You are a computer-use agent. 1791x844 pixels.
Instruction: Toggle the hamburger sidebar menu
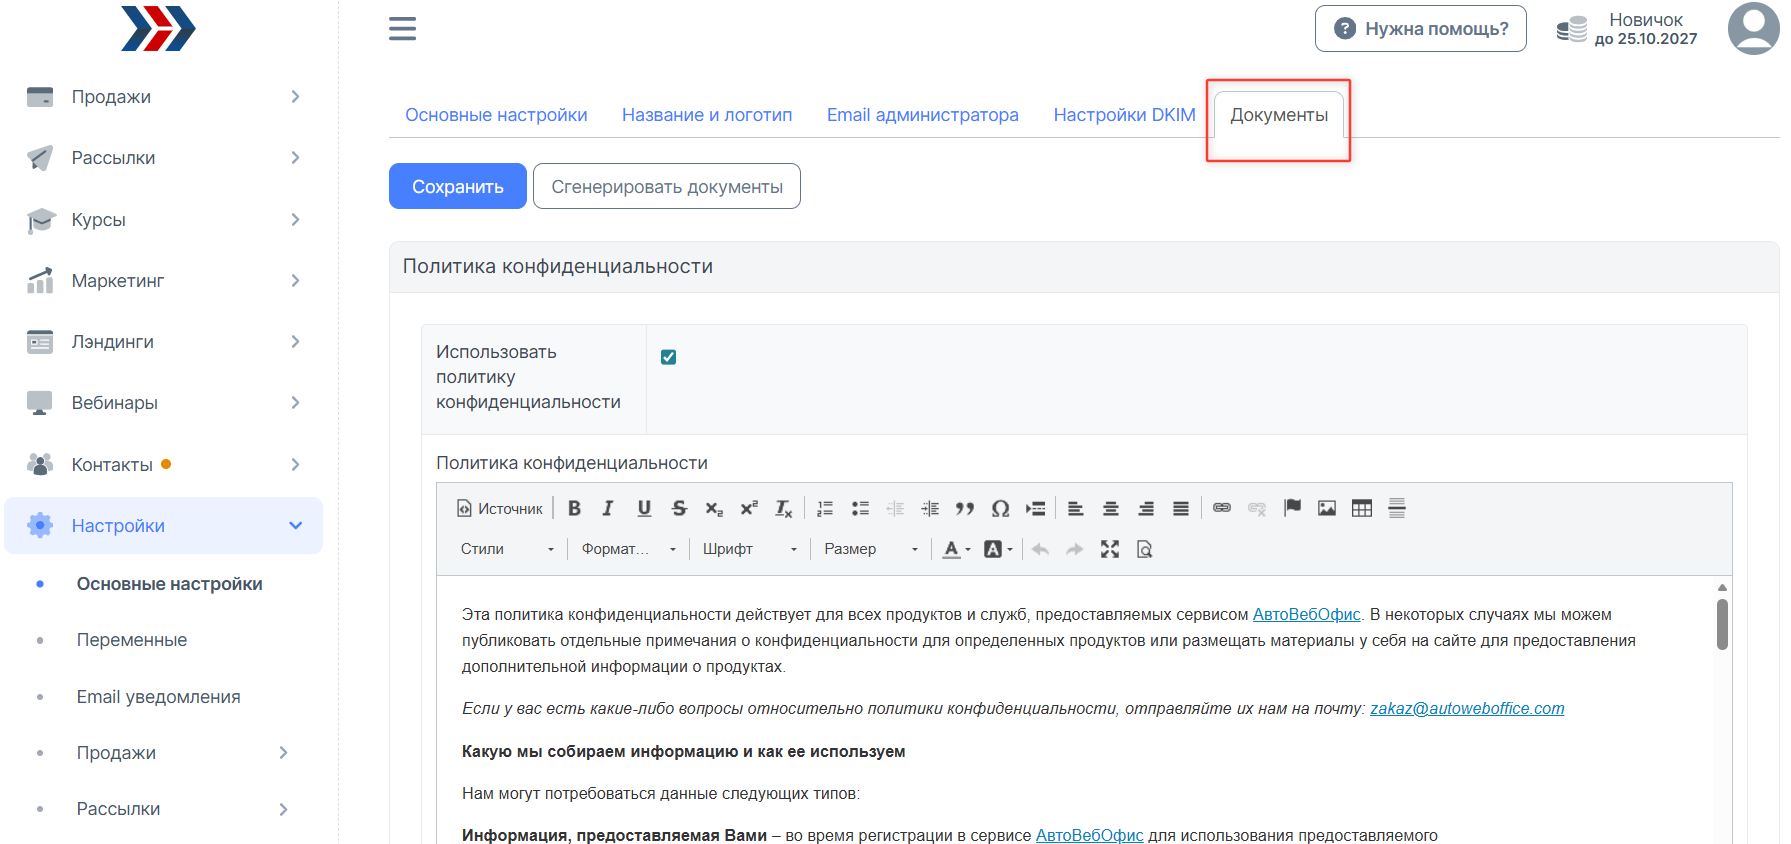tap(402, 29)
